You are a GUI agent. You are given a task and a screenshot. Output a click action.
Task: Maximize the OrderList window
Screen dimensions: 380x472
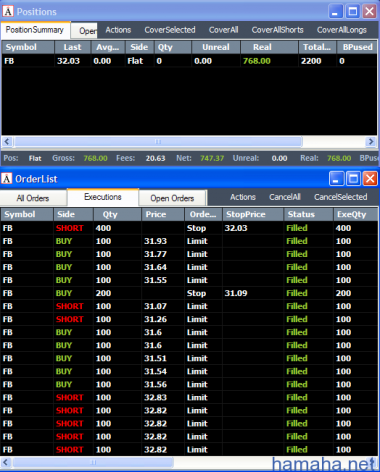click(x=353, y=179)
